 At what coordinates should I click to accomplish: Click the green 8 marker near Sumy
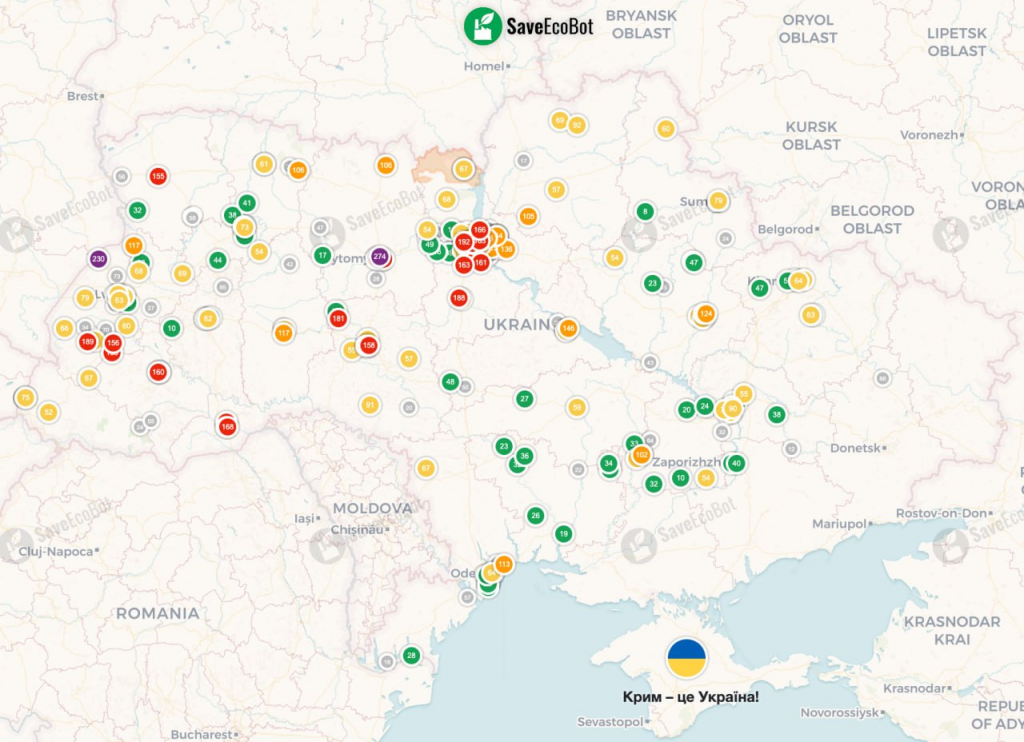pyautogui.click(x=645, y=211)
